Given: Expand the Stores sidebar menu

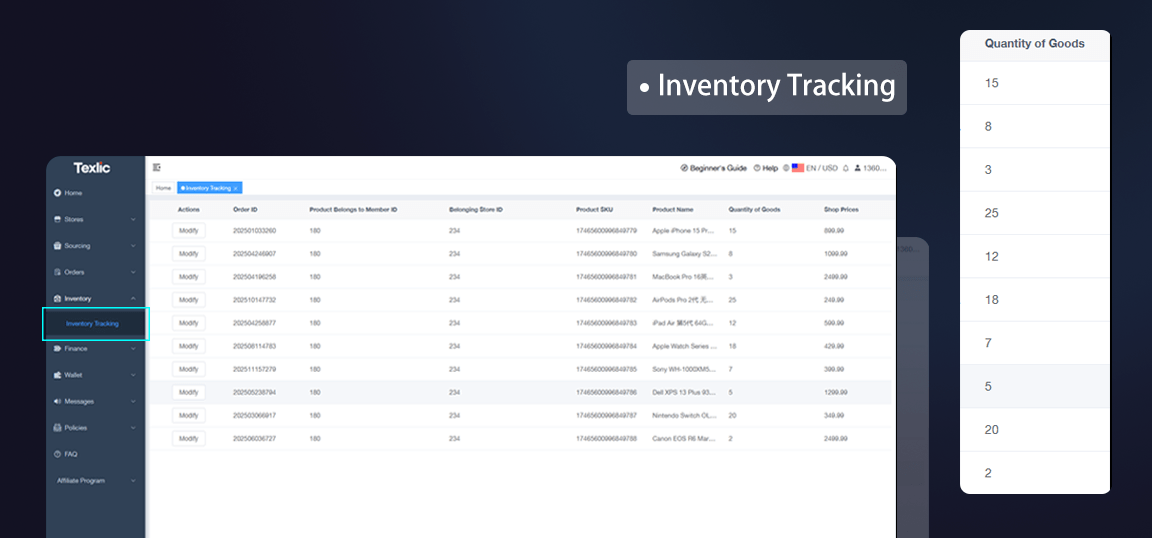Looking at the screenshot, I should pos(133,219).
